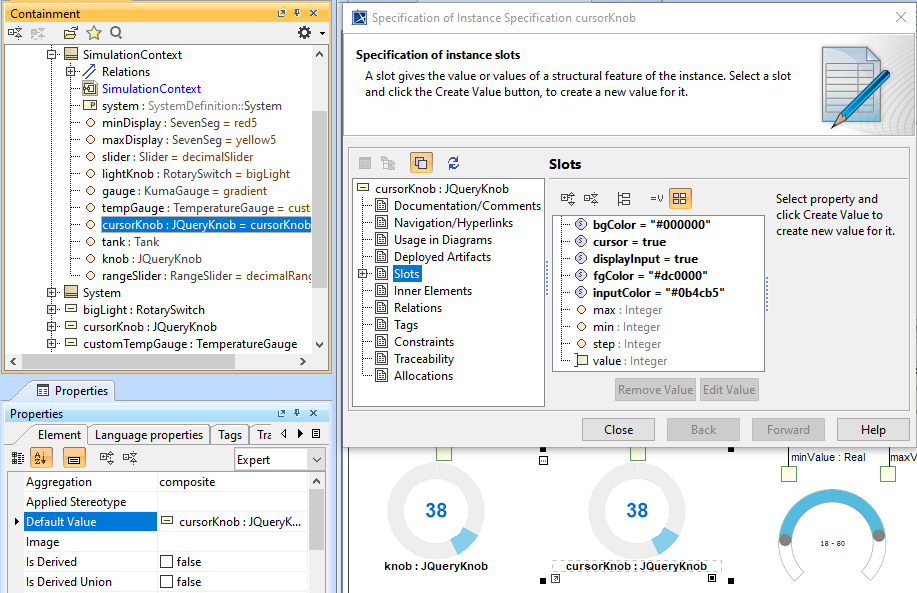Viewport: 917px width, 593px height.
Task: Open the folder icon in Containment toolbar
Action: click(x=71, y=33)
